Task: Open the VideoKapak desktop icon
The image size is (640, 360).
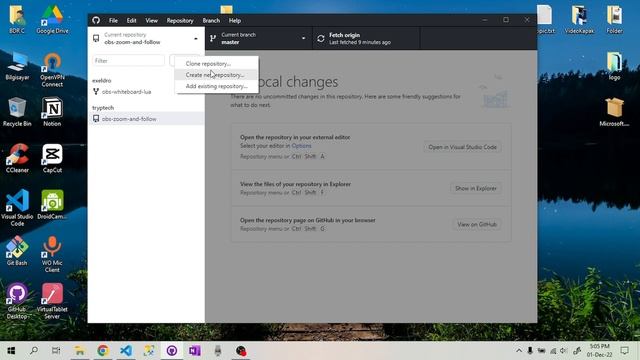Action: (x=579, y=19)
